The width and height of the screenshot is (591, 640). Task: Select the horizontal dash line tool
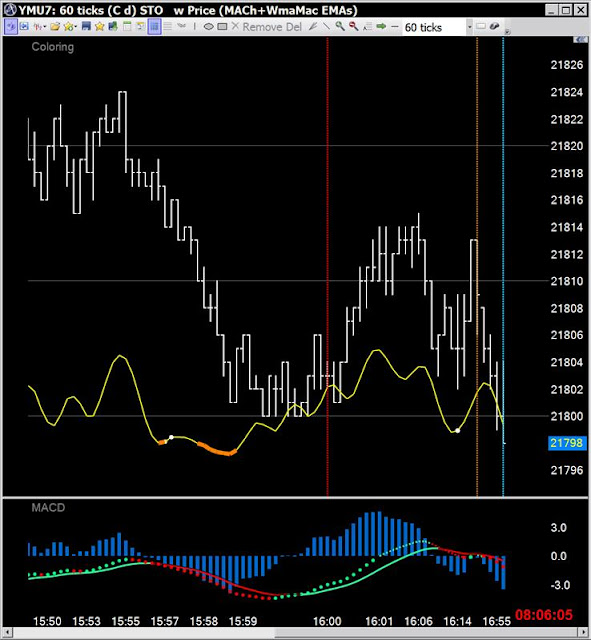pyautogui.click(x=394, y=27)
